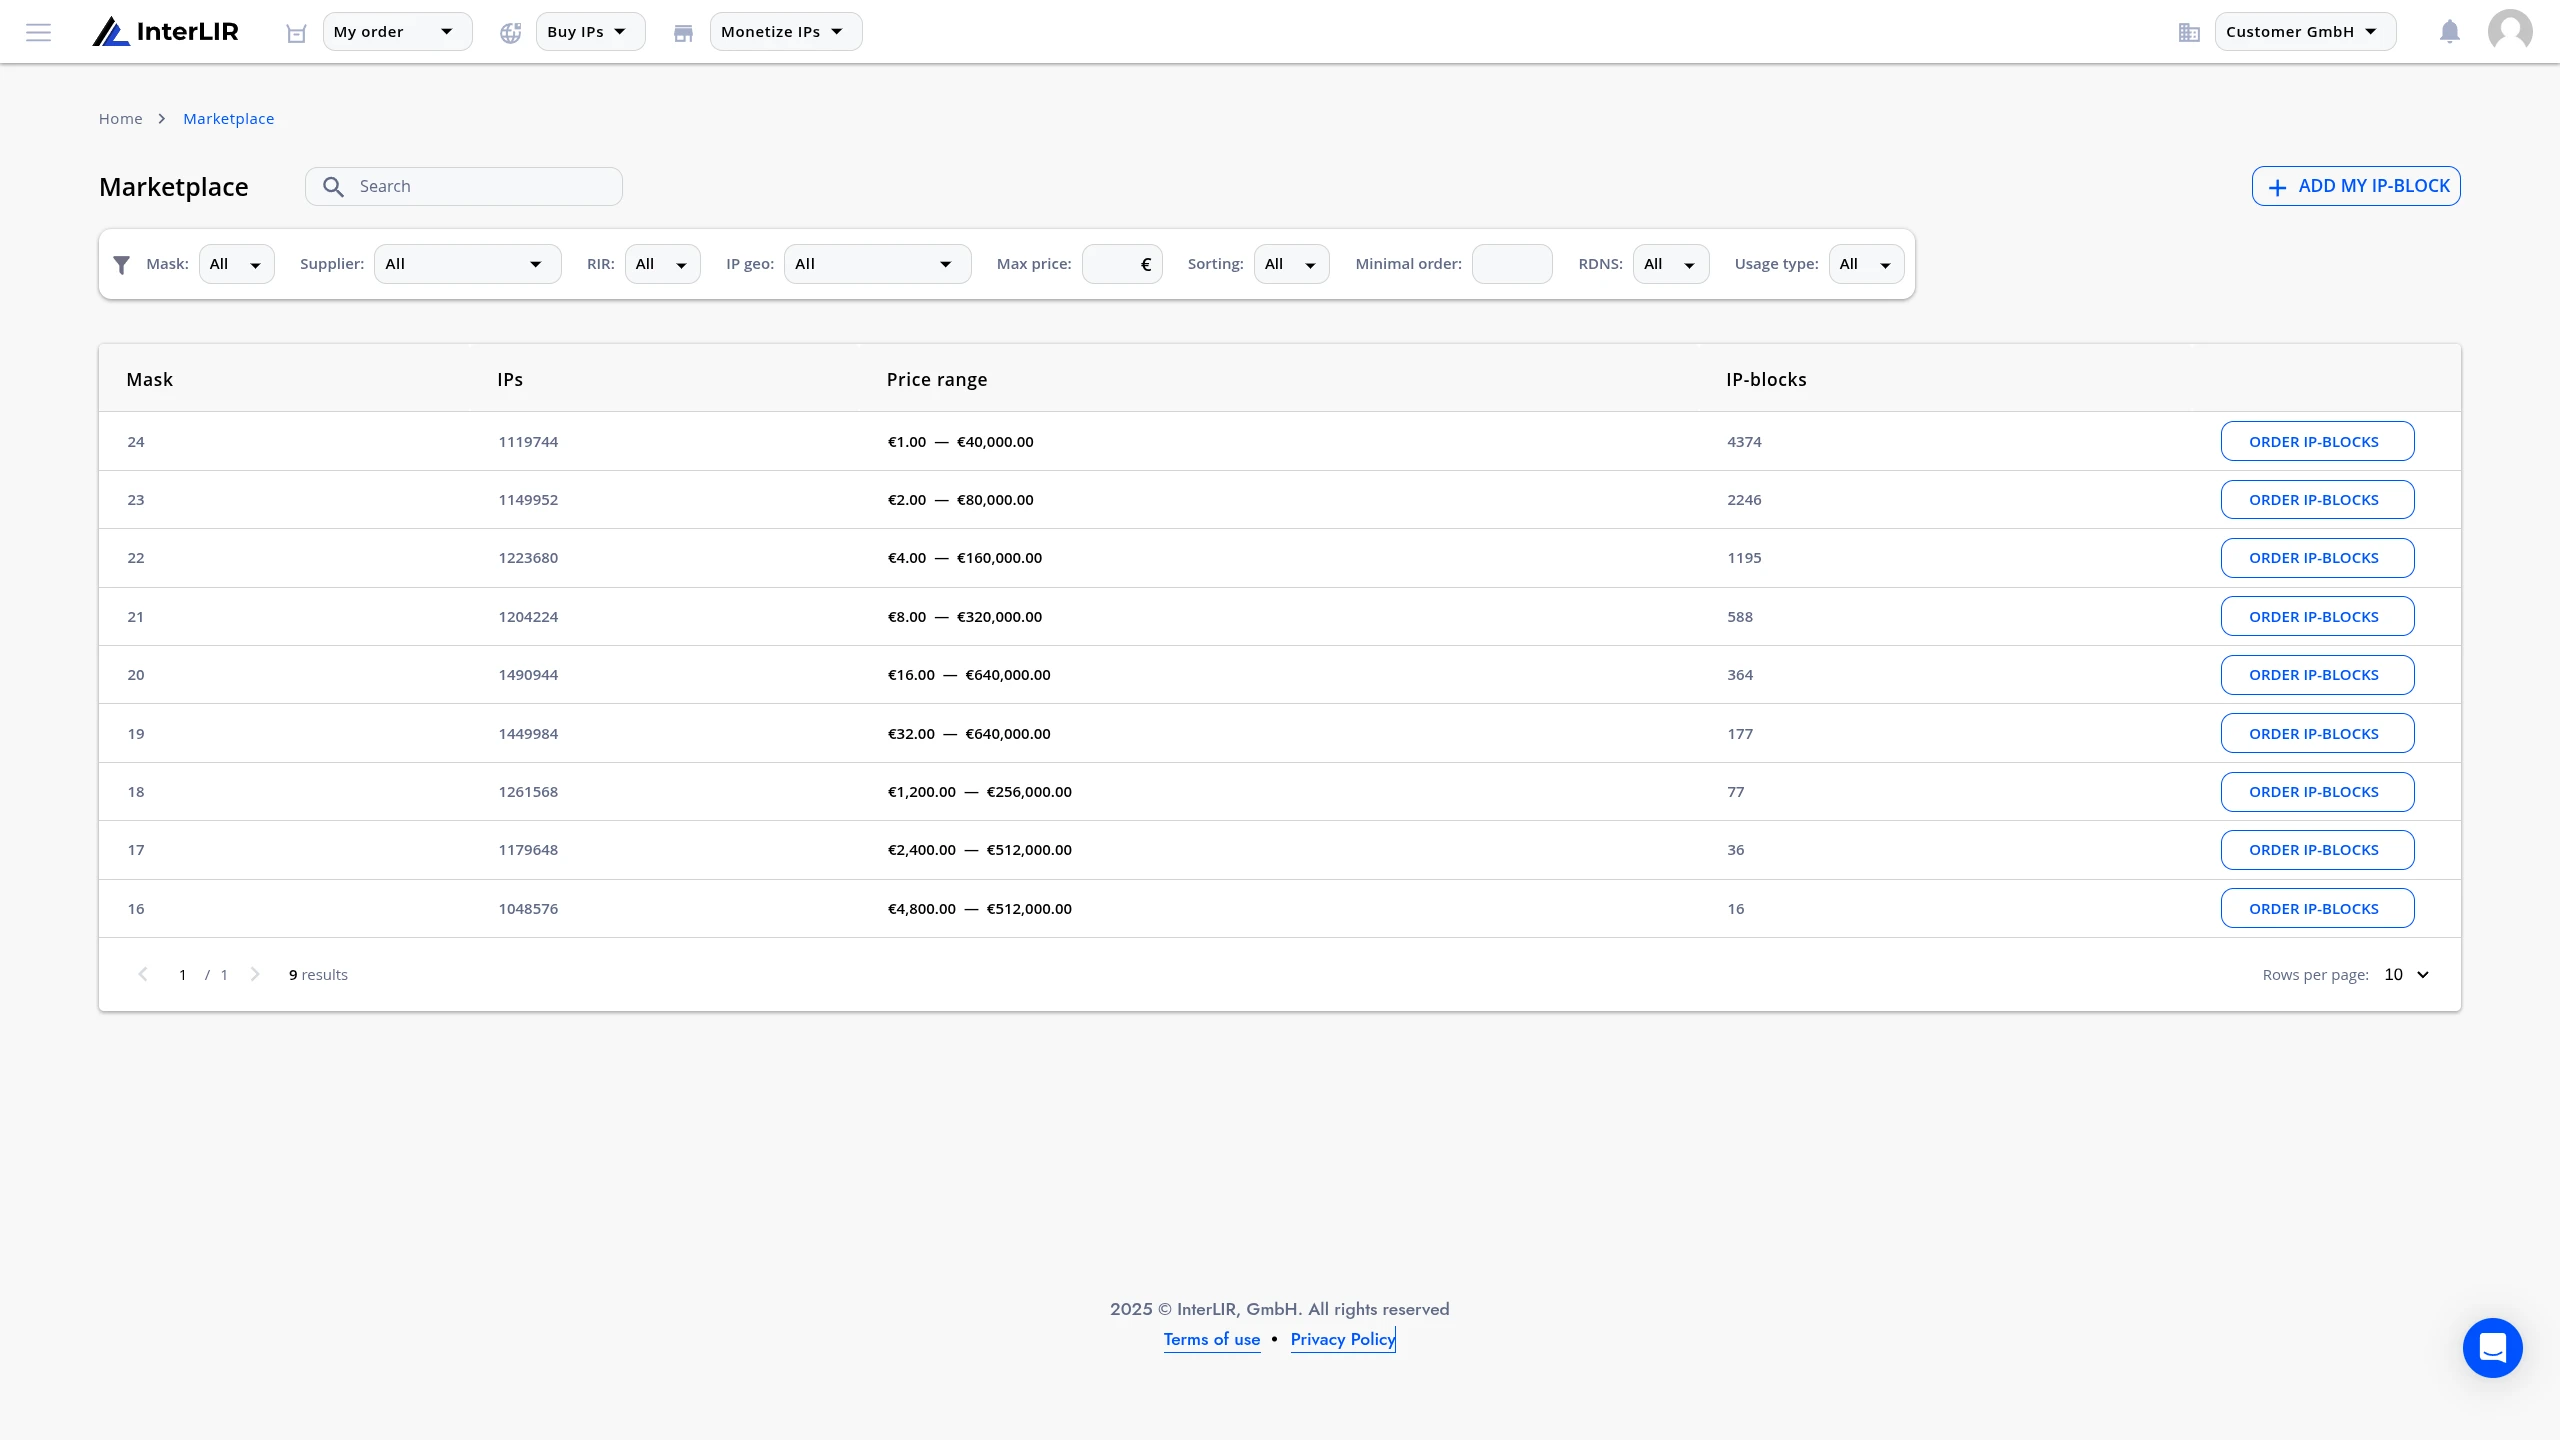The image size is (2560, 1440).
Task: Order IP-blocks for mask 17
Action: tap(2317, 850)
